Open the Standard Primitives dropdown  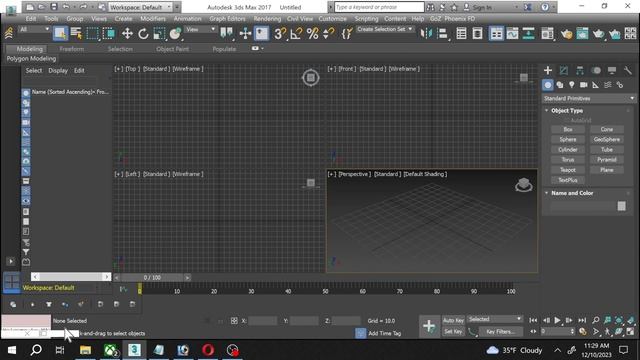point(589,98)
